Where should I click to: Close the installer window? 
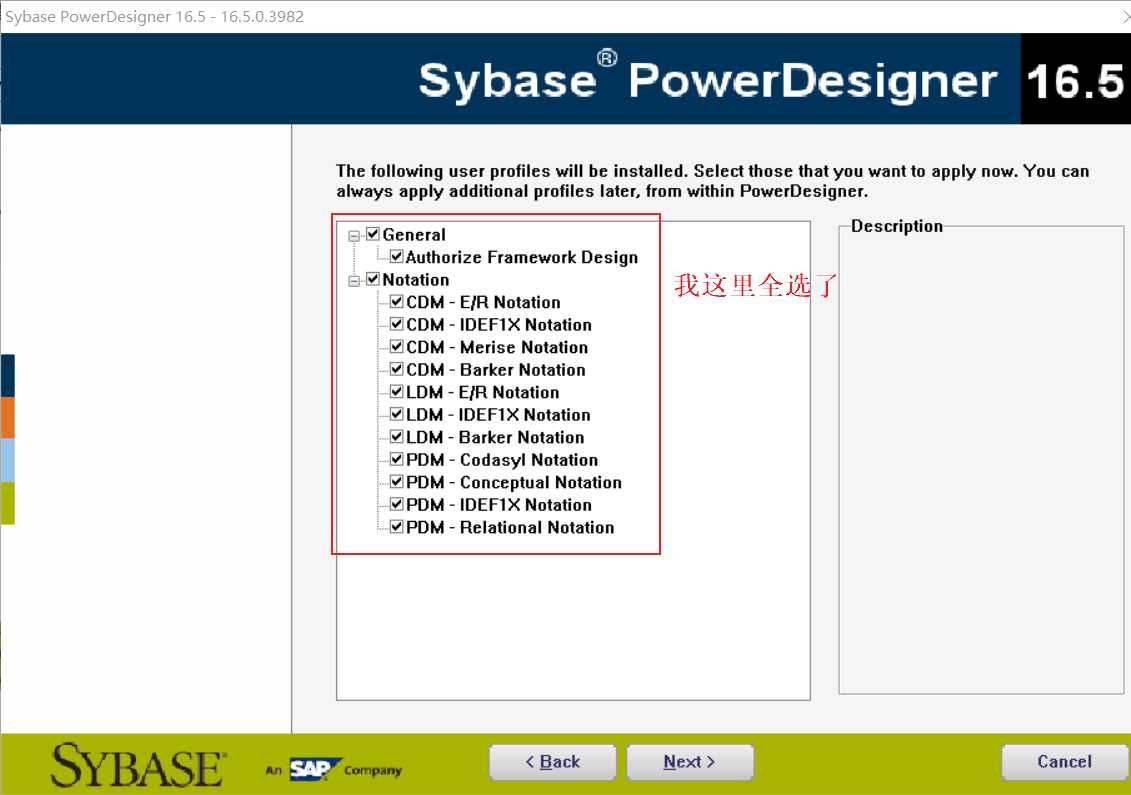tap(1125, 16)
